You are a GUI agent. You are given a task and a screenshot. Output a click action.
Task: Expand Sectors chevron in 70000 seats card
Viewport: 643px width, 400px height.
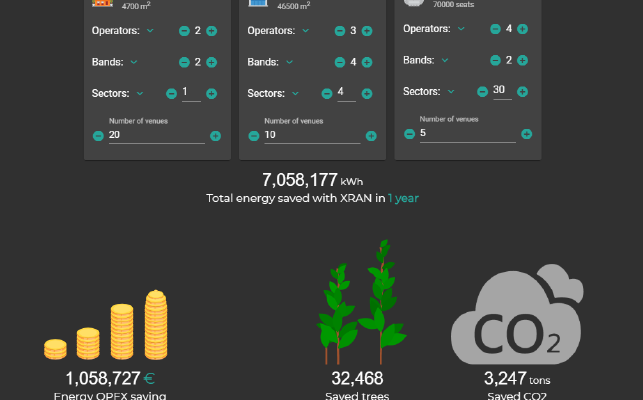click(451, 91)
